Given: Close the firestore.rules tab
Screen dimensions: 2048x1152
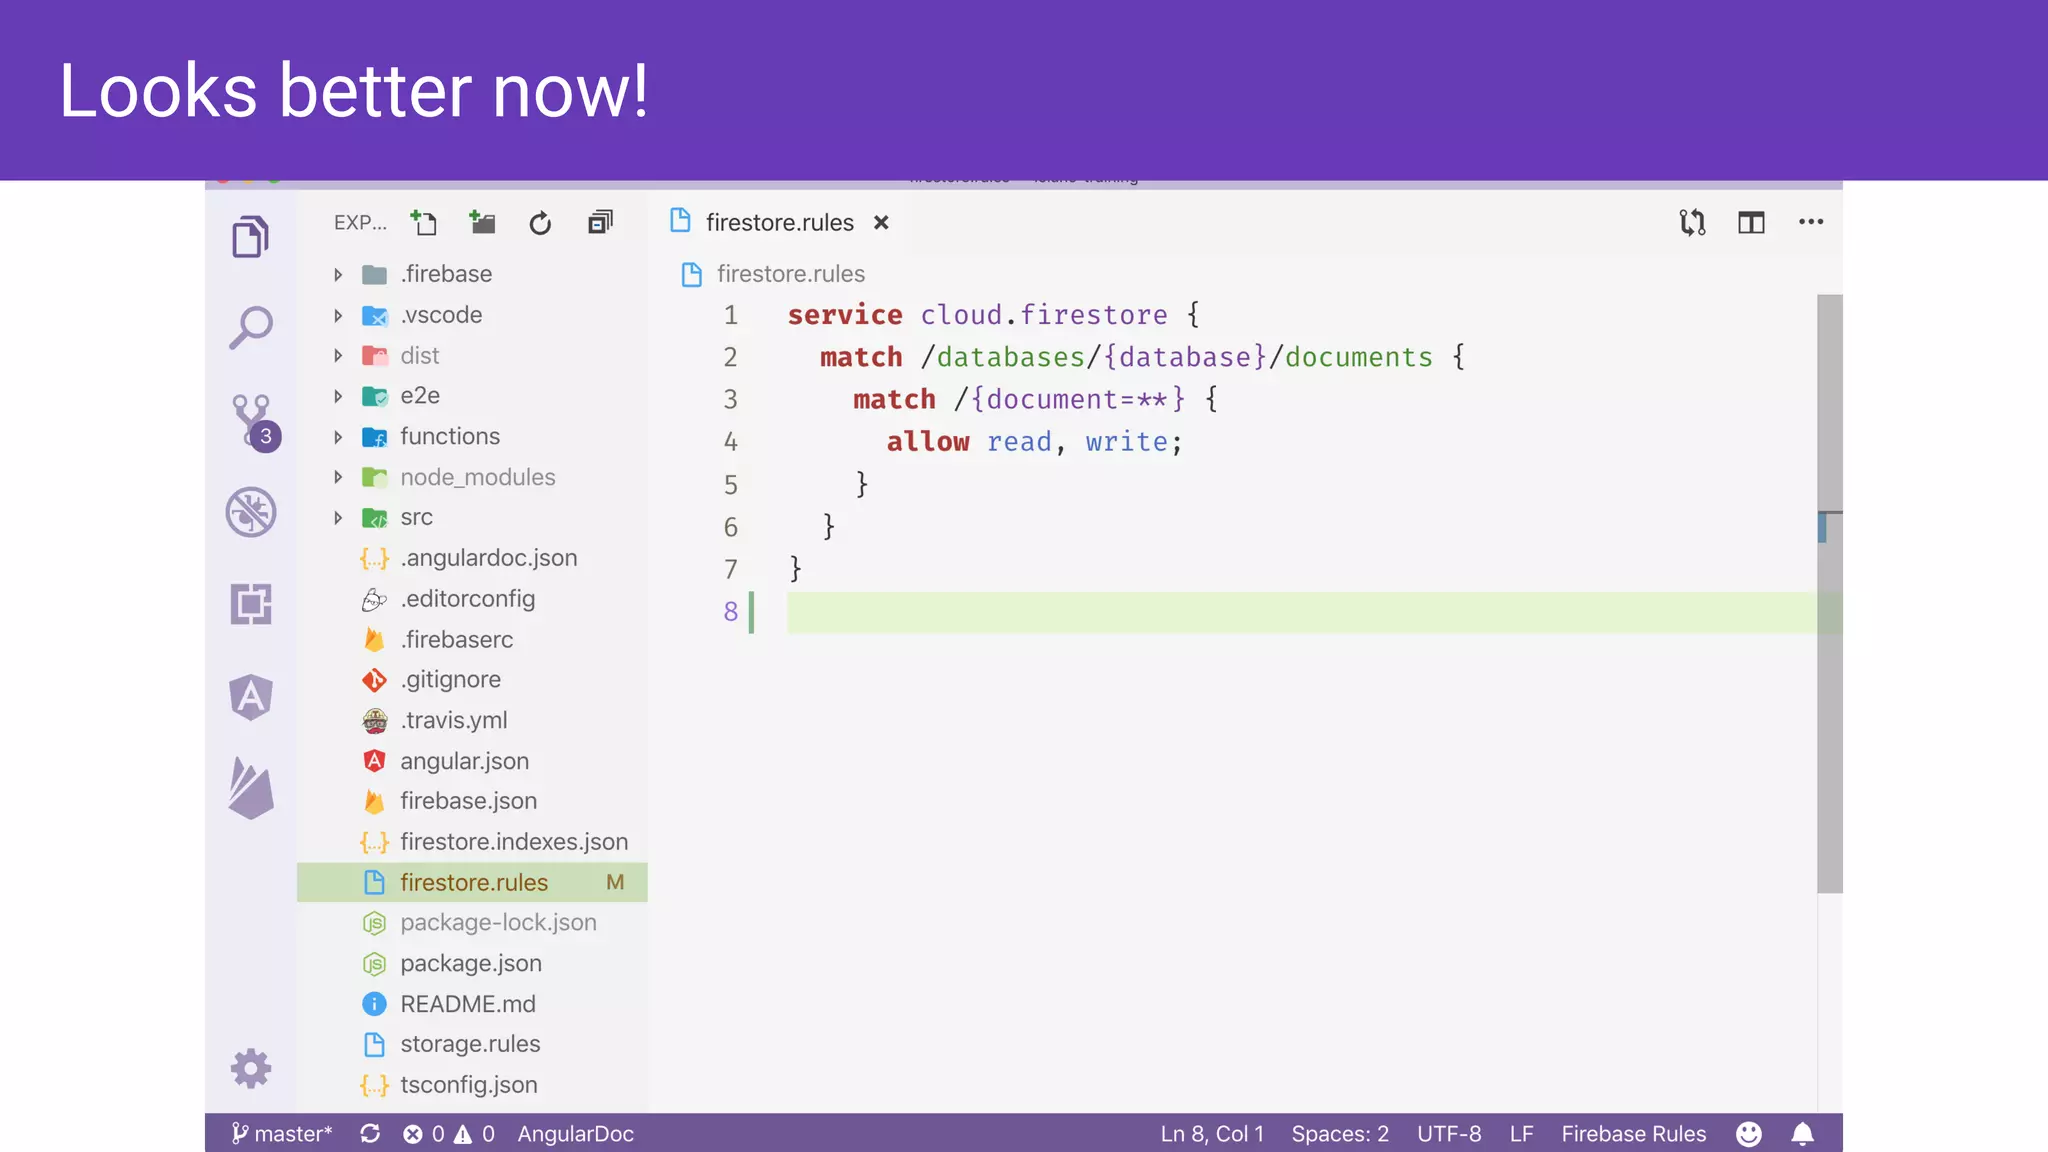Looking at the screenshot, I should [881, 222].
